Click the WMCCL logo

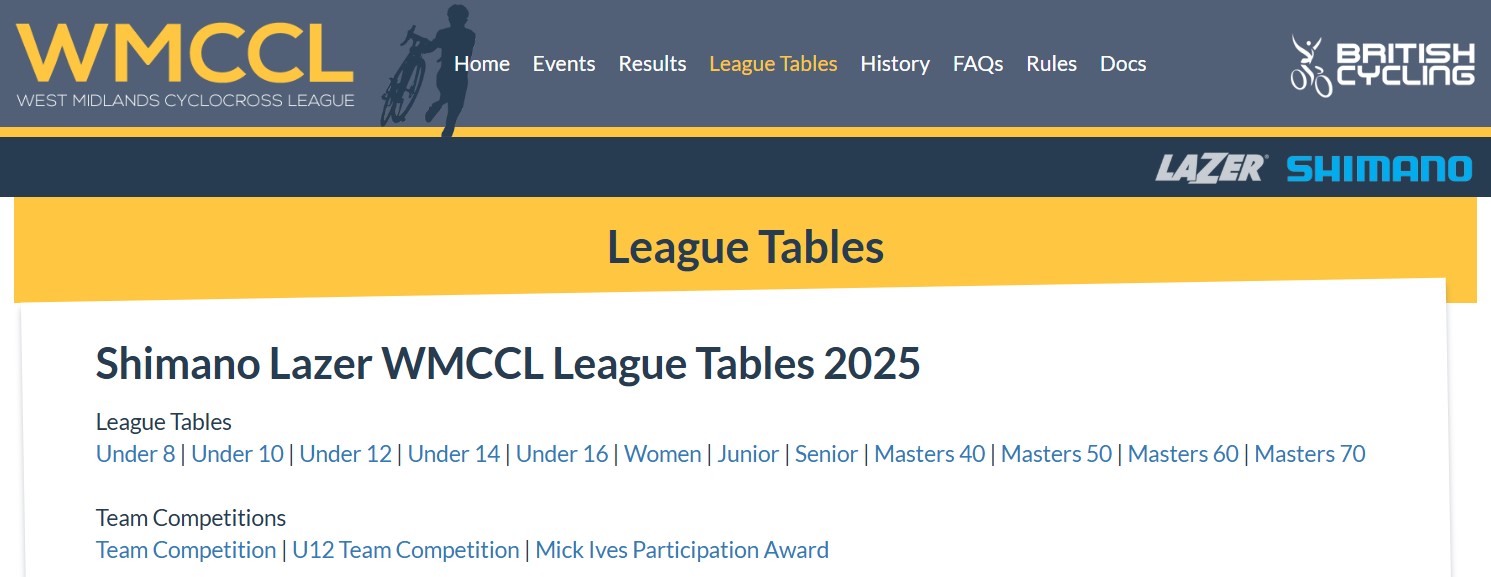click(x=185, y=64)
